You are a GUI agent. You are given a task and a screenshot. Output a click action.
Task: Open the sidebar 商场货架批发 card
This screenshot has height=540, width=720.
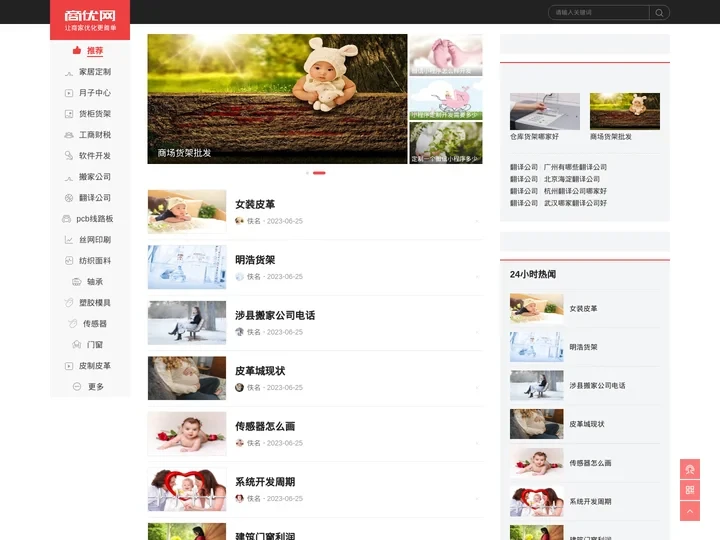coord(624,117)
